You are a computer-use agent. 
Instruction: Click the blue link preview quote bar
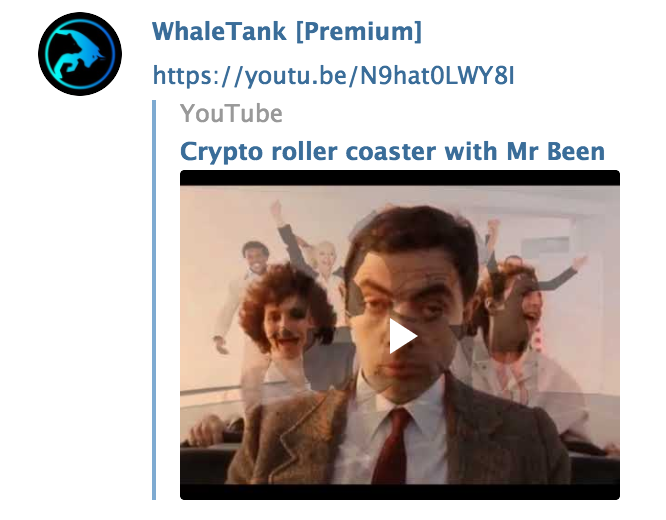tap(154, 300)
